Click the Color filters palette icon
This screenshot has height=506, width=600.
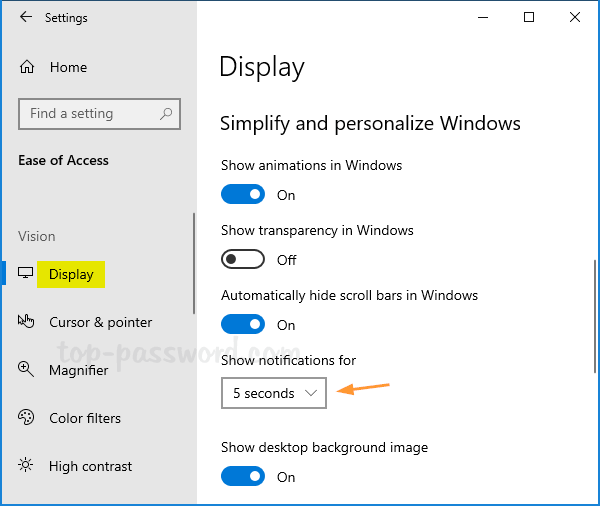coord(27,418)
